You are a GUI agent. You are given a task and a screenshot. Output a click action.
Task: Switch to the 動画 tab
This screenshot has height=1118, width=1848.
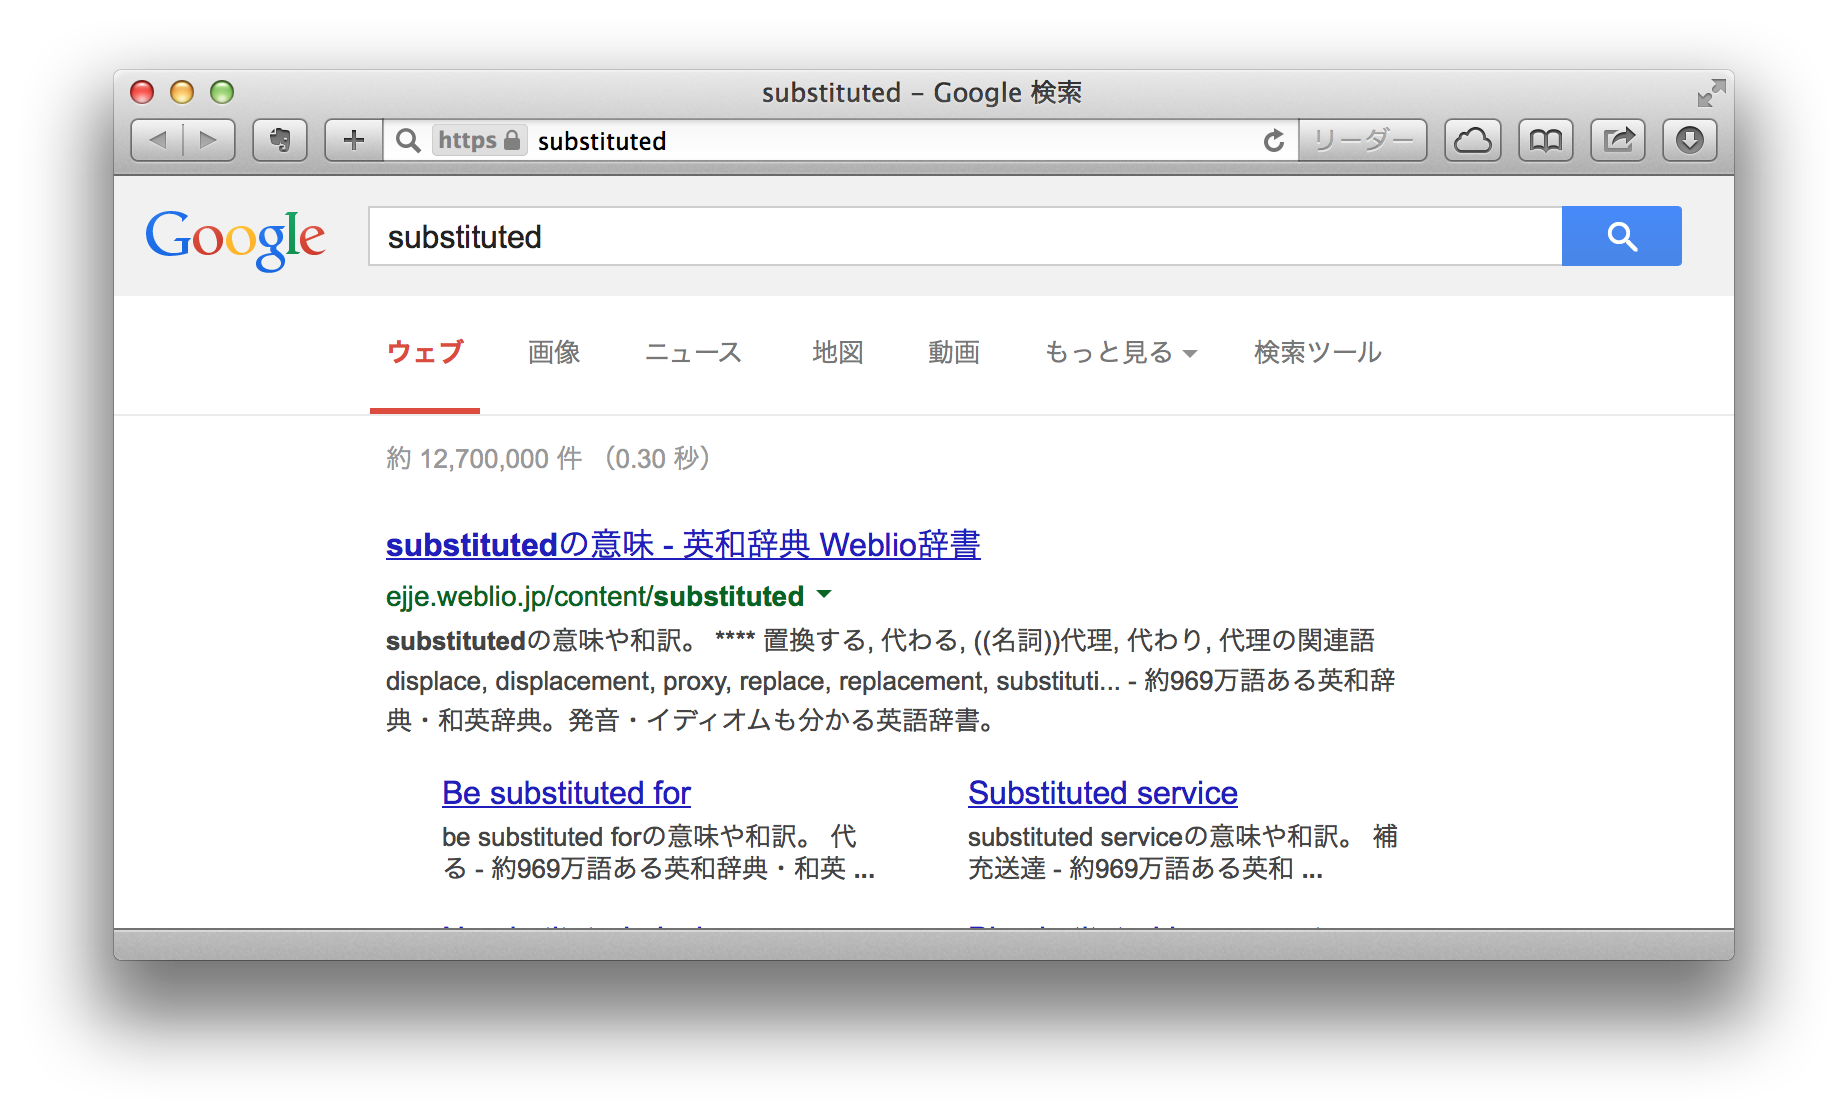[x=954, y=352]
